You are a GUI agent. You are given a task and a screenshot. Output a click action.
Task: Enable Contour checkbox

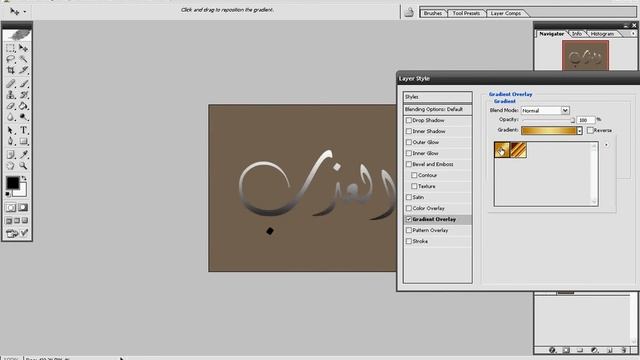[414, 176]
